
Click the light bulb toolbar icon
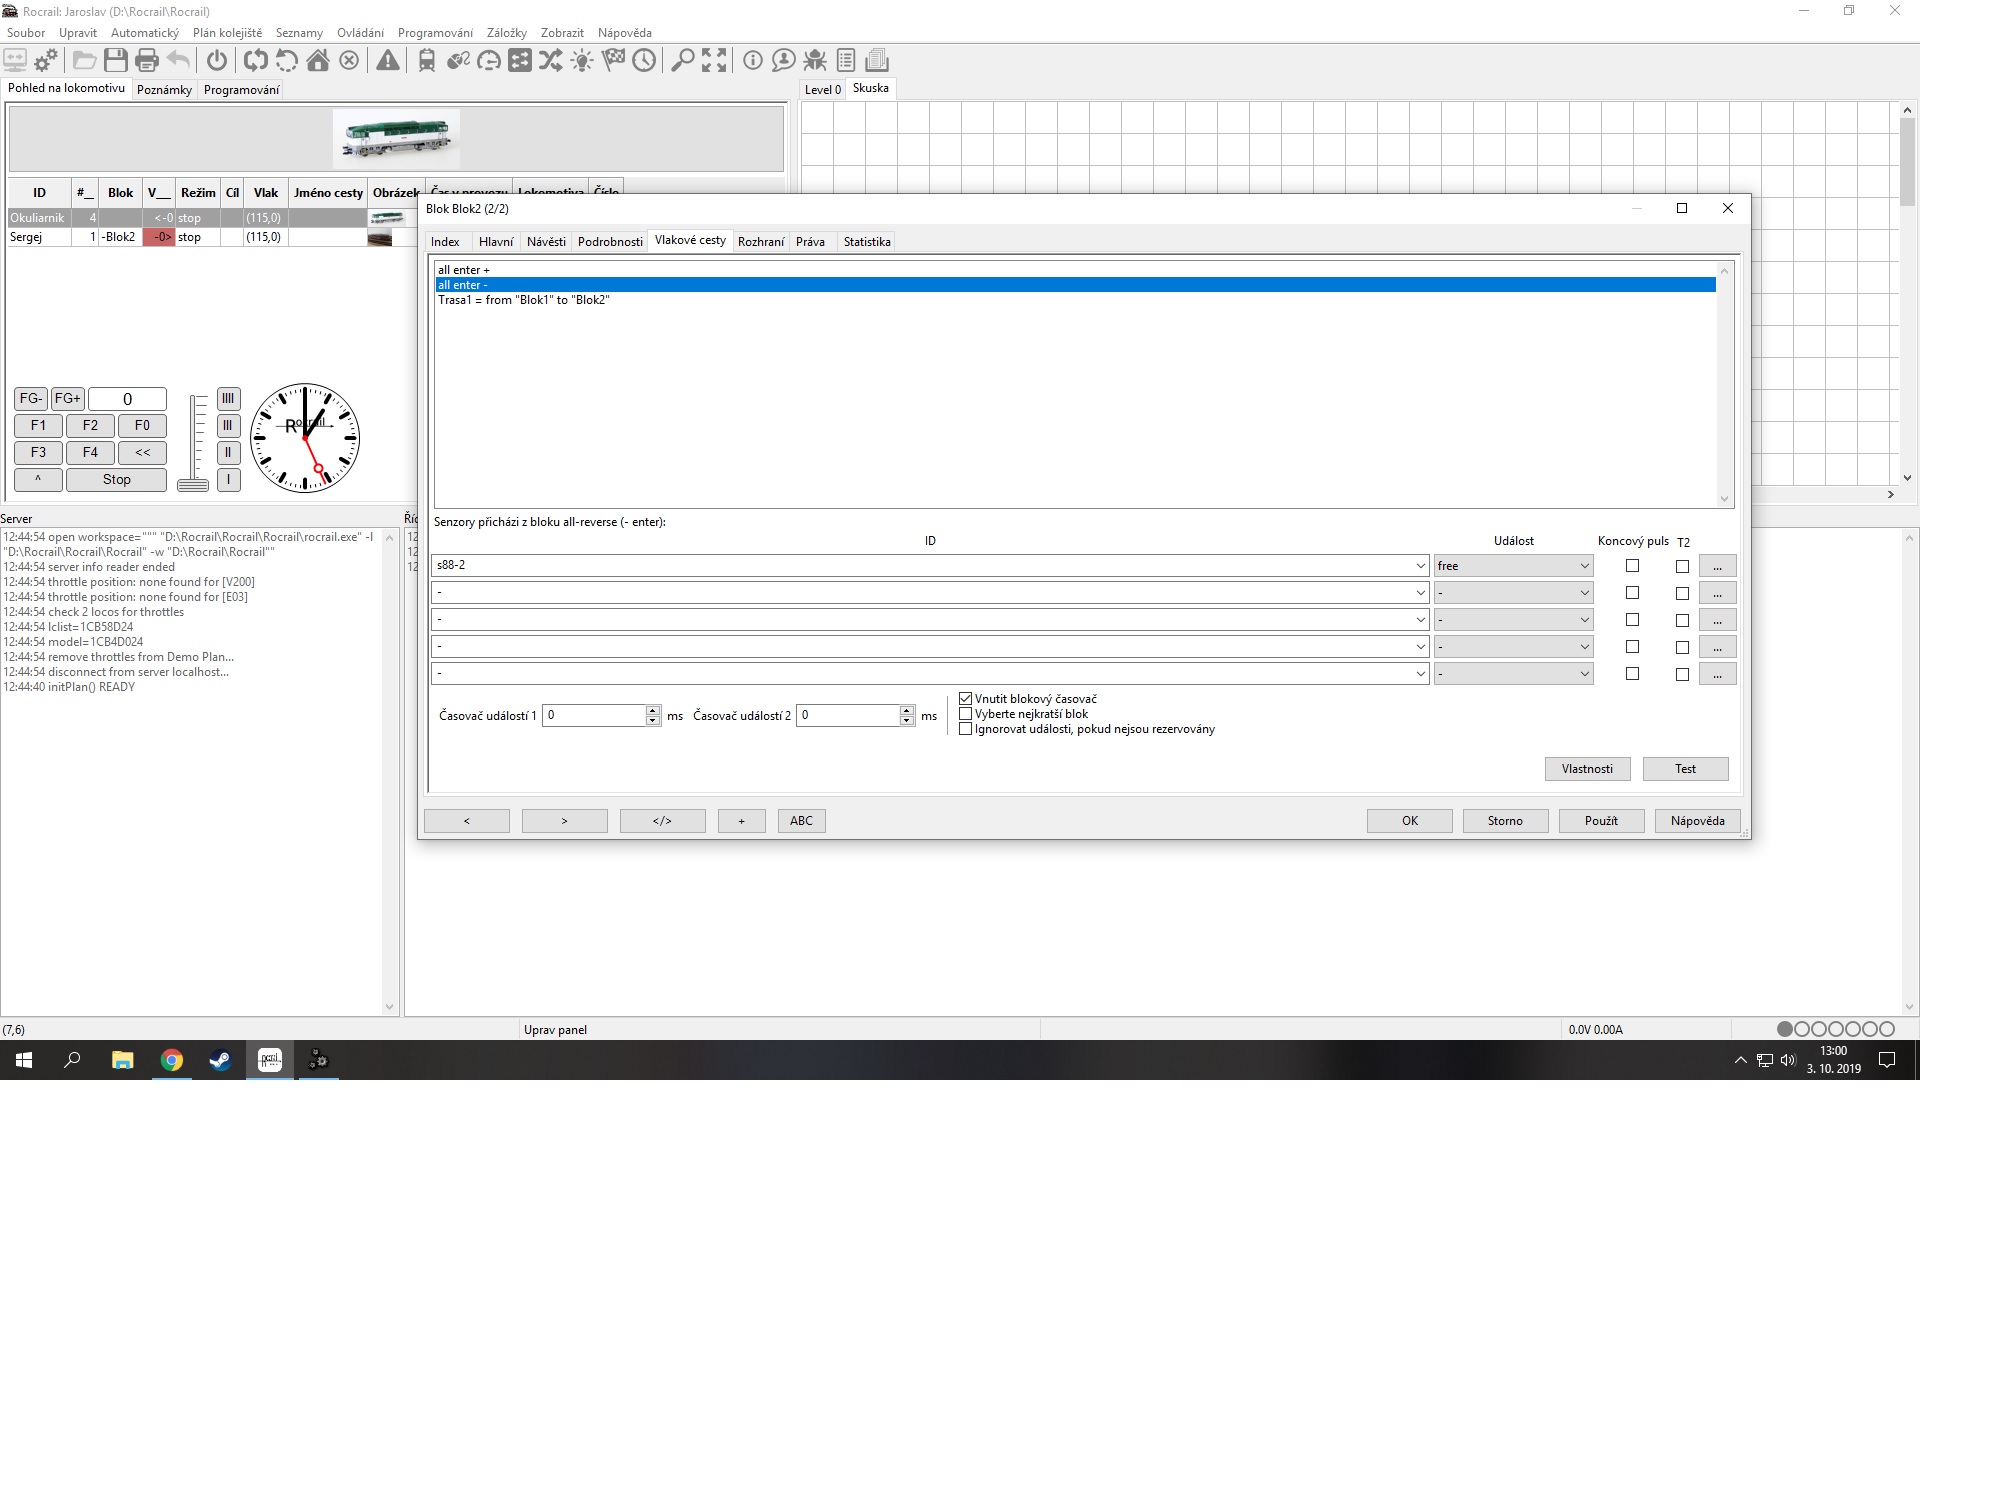click(582, 60)
